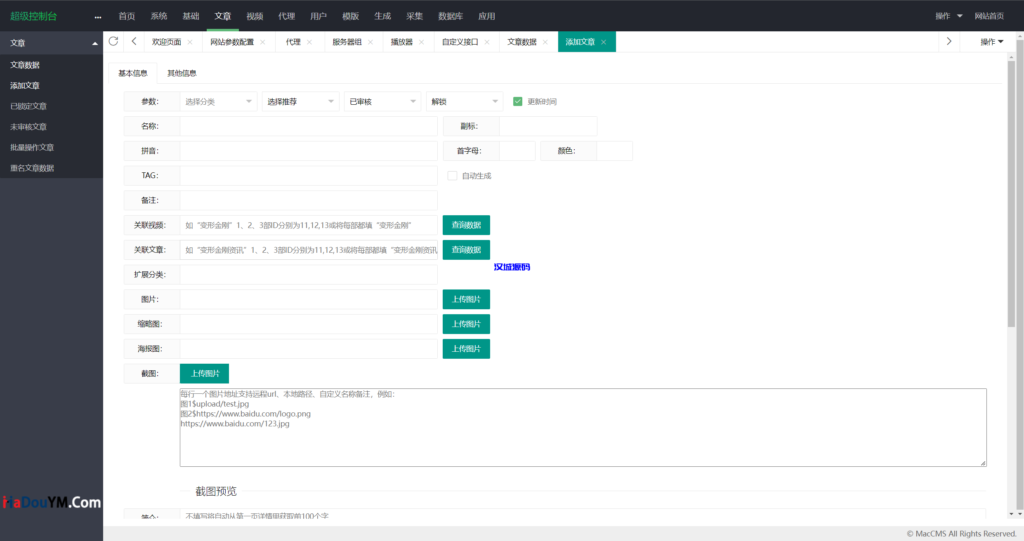Screen dimensions: 1024x541
Task: Open the 选择分类 category dropdown
Action: (x=218, y=101)
